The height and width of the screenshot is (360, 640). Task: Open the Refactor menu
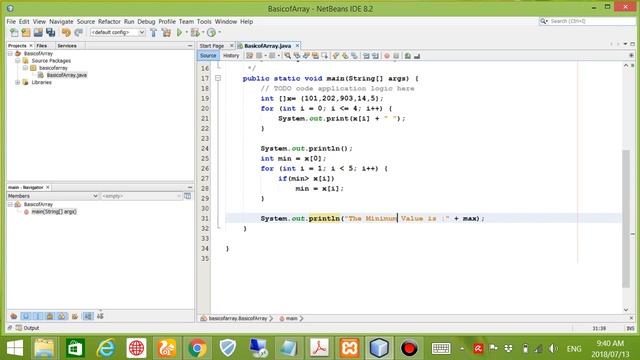(109, 21)
